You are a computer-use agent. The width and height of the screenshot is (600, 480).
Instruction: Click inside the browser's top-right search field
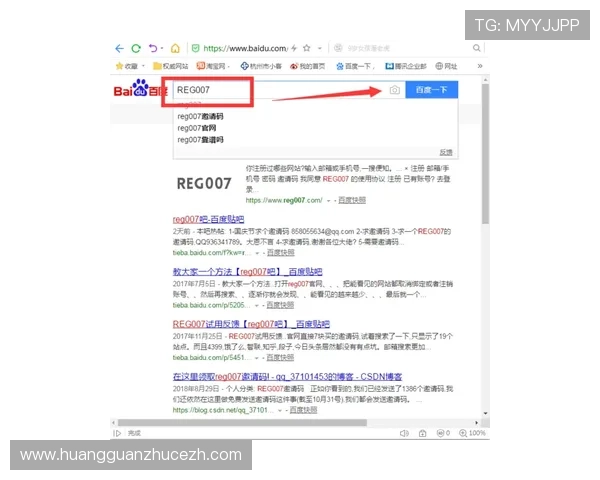coord(408,48)
